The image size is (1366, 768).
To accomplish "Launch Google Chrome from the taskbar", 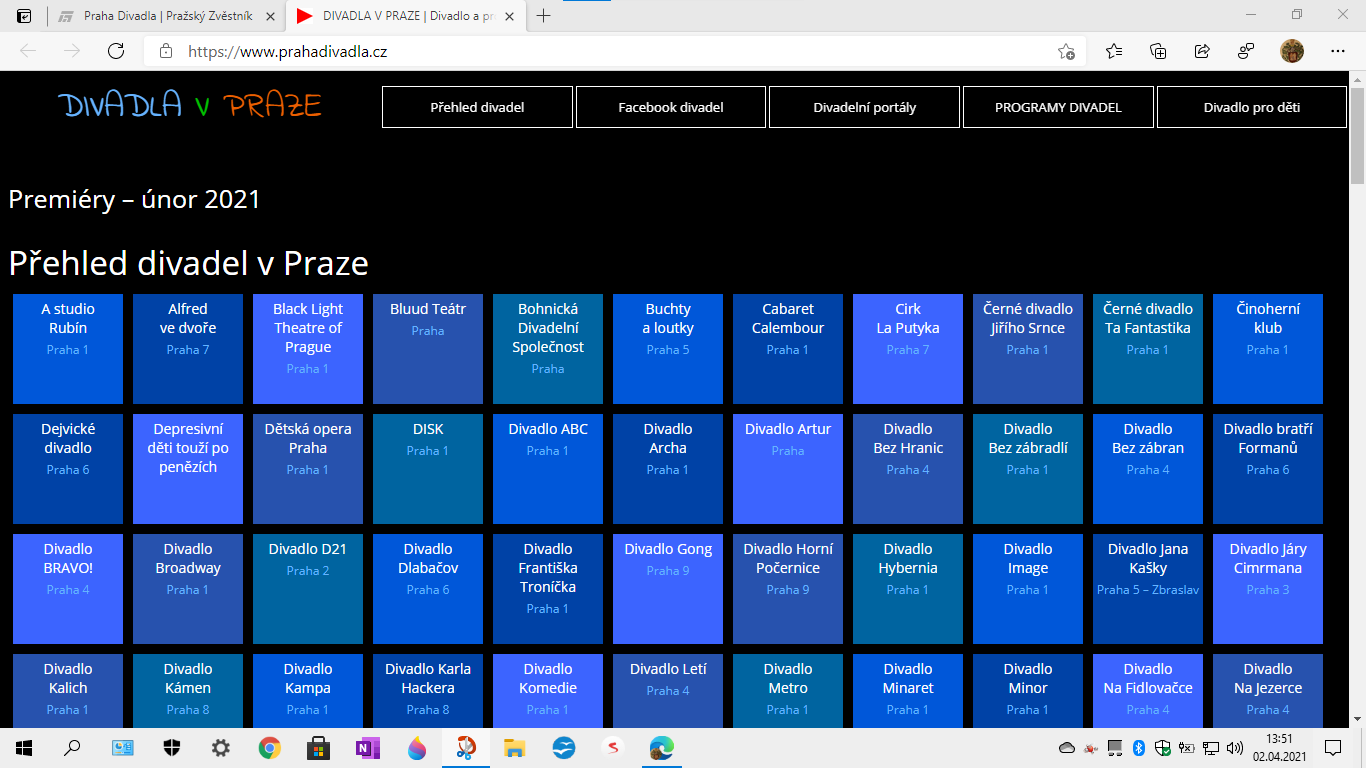I will 269,748.
